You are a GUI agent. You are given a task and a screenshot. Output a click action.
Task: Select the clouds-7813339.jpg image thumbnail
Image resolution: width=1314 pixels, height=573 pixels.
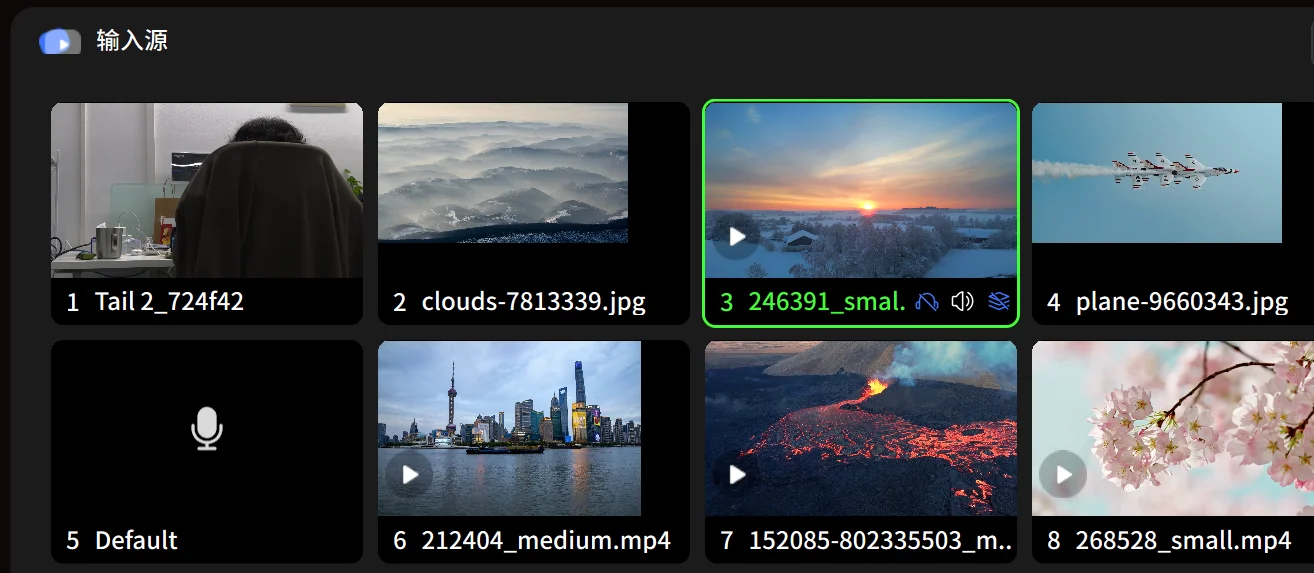coord(503,173)
